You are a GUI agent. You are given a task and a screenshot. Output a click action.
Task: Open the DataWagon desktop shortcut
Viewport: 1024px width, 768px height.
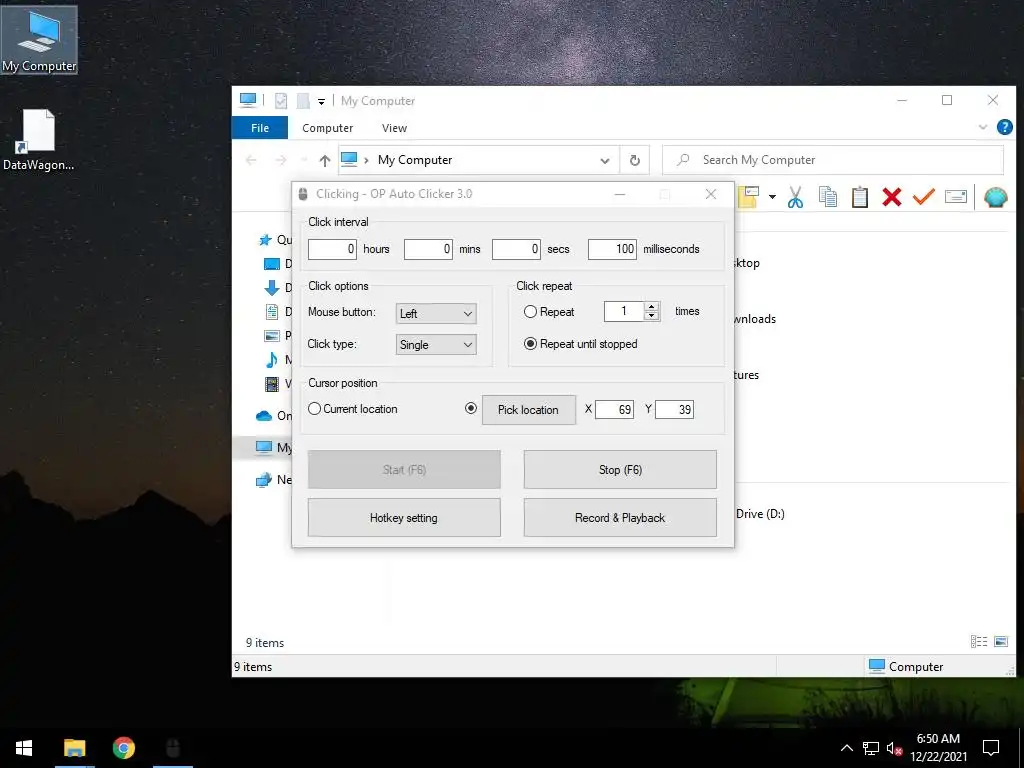pos(39,140)
